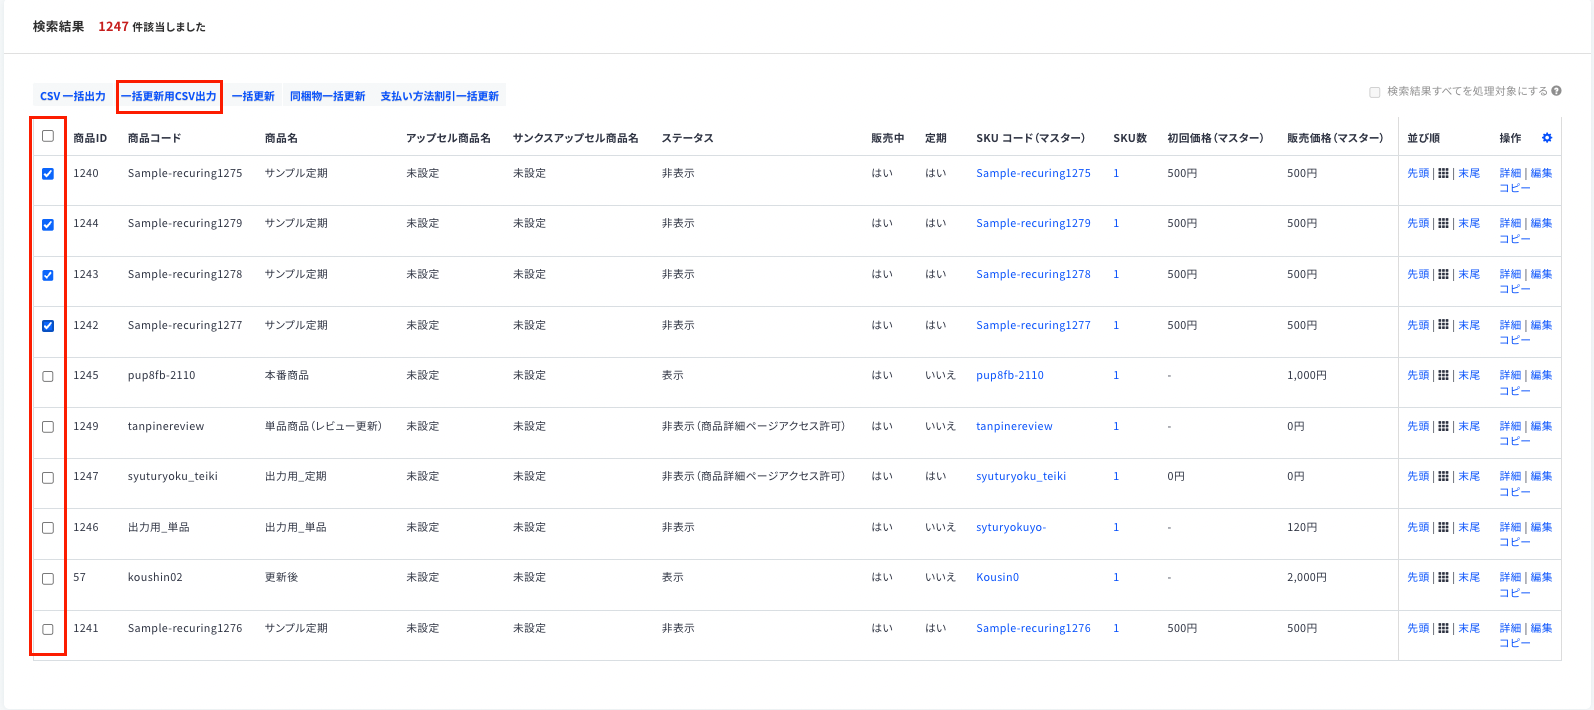Image resolution: width=1594 pixels, height=710 pixels.
Task: Open SKU code link Sample-recuring1279
Action: pyautogui.click(x=1033, y=223)
